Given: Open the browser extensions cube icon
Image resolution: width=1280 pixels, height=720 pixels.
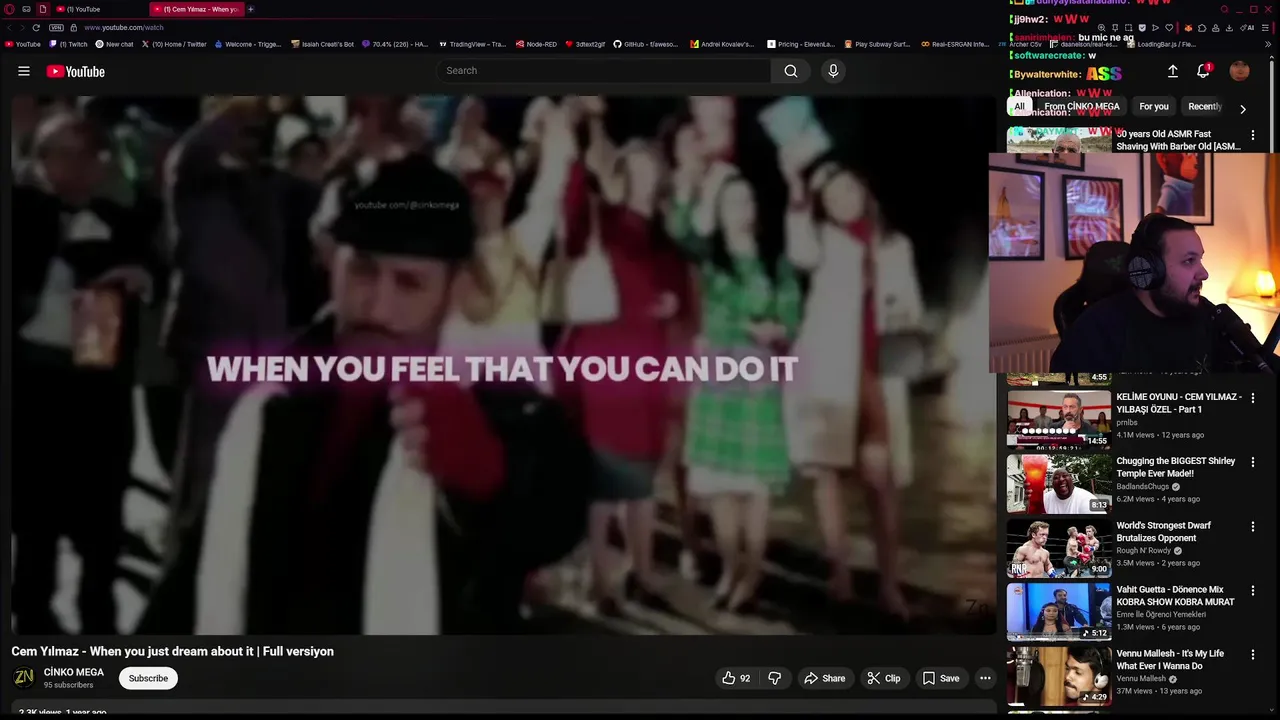Looking at the screenshot, I should (1202, 27).
